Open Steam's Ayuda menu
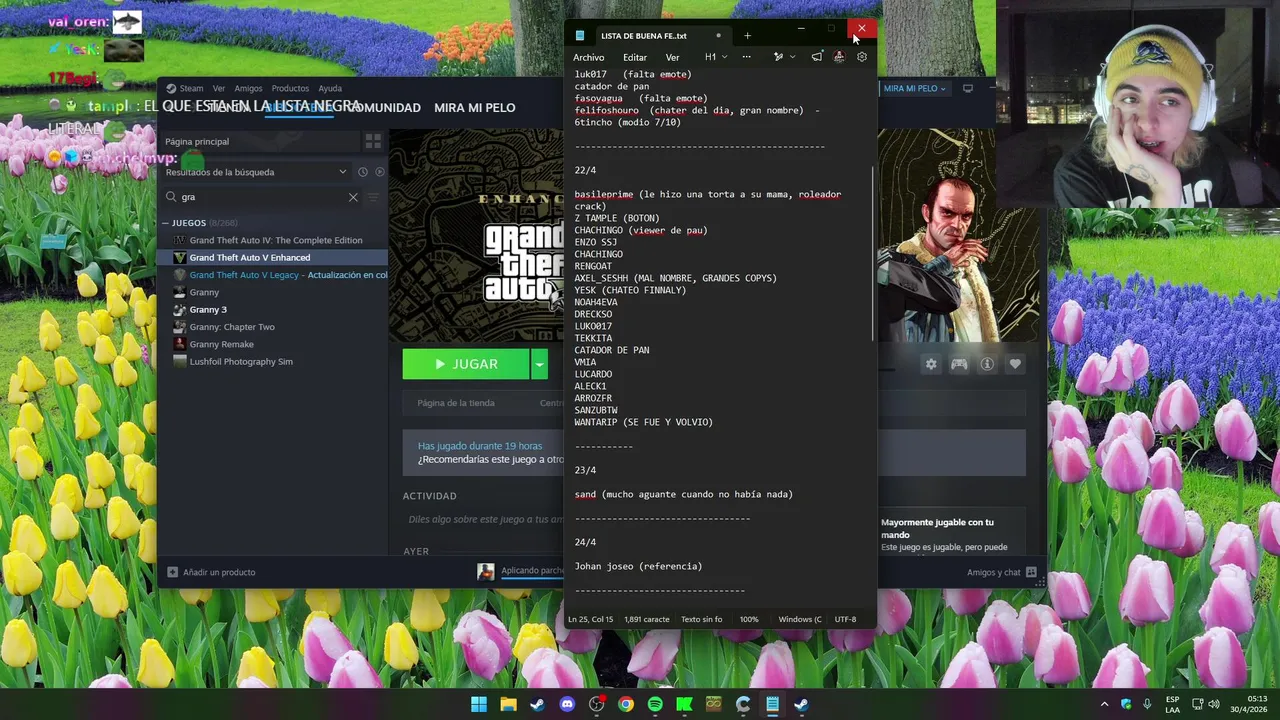1280x720 pixels. click(x=330, y=88)
